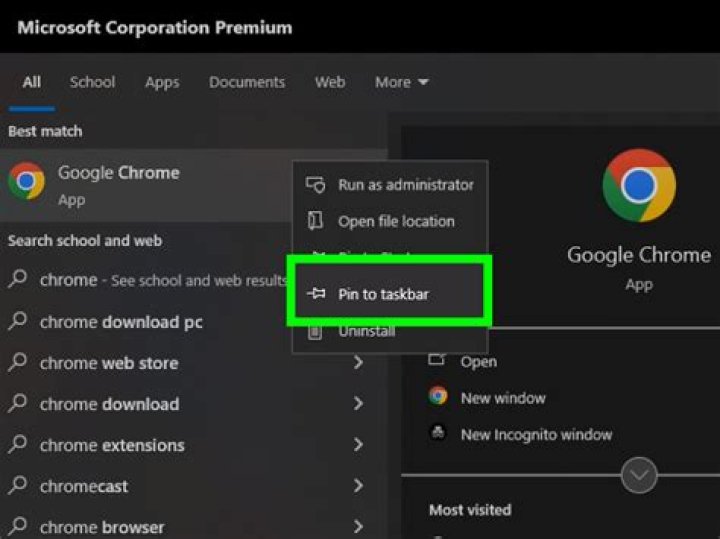Click search icon beside 'chromecast'

click(x=17, y=485)
